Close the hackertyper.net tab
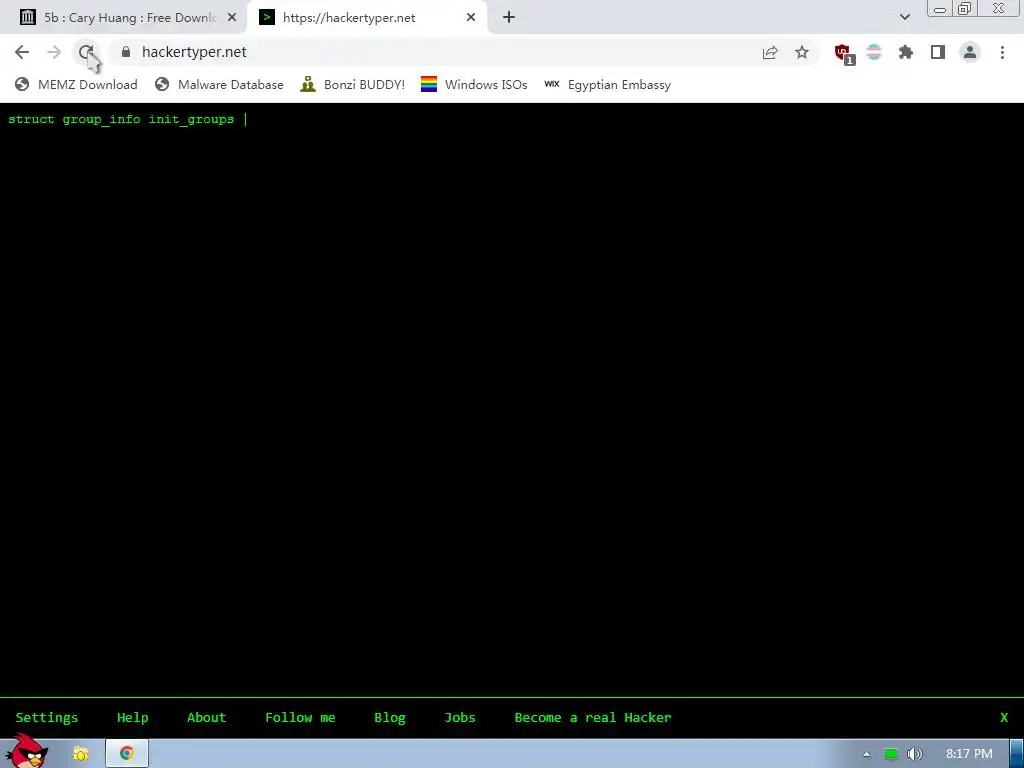The width and height of the screenshot is (1024, 768). click(x=471, y=17)
